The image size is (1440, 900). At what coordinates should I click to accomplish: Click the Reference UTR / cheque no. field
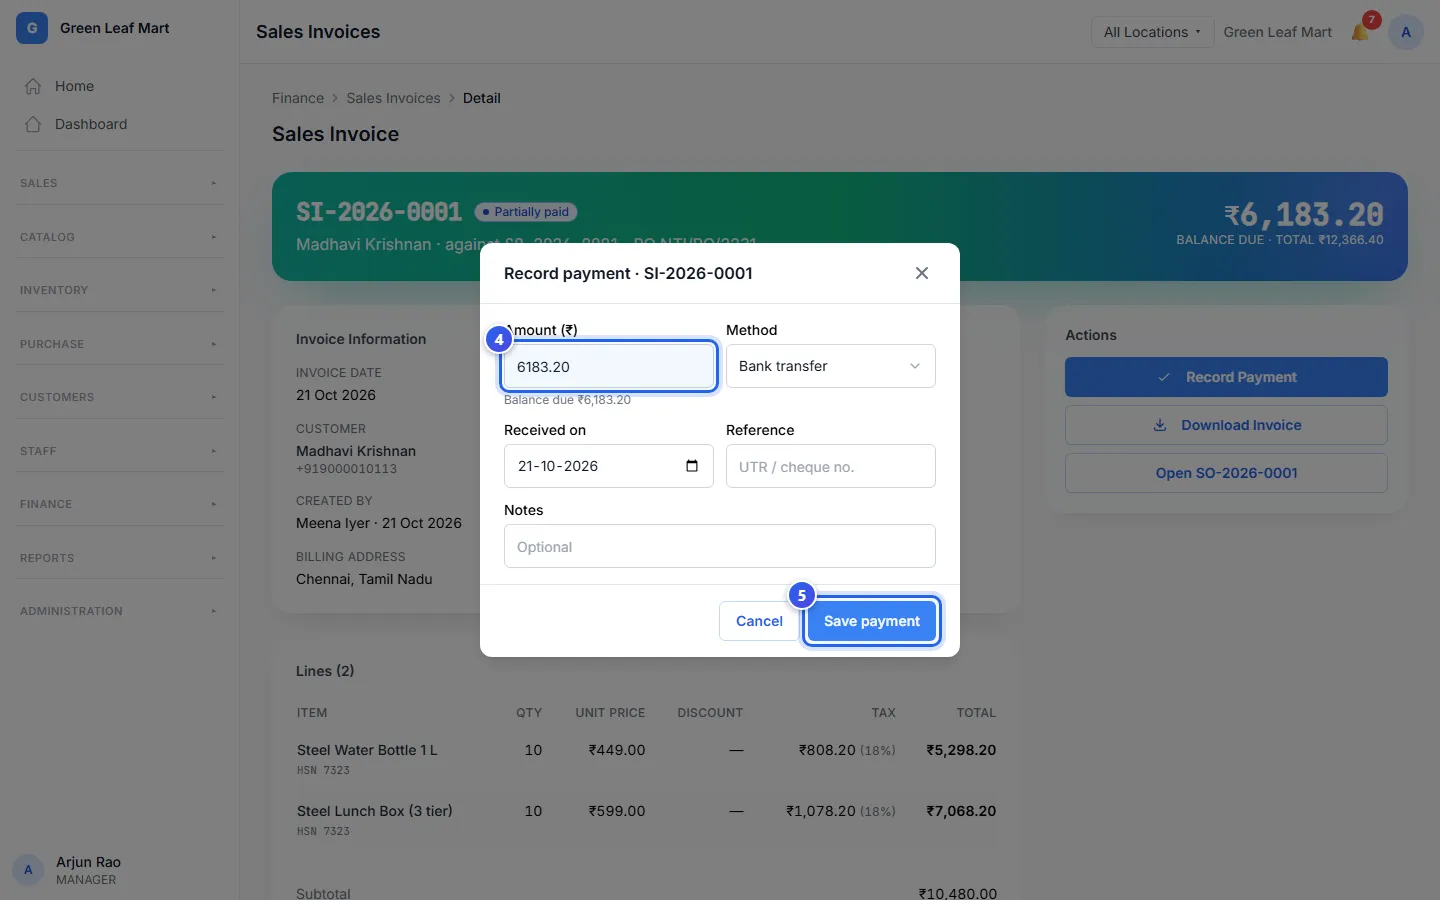click(x=830, y=466)
